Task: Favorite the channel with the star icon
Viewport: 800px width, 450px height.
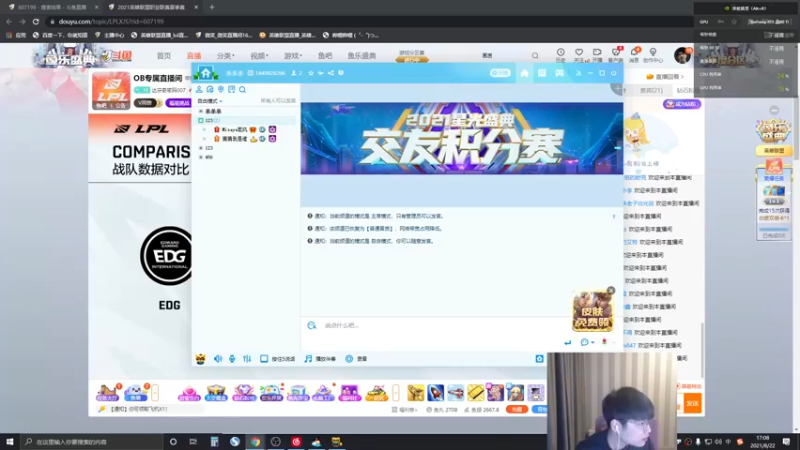Action: coord(311,73)
